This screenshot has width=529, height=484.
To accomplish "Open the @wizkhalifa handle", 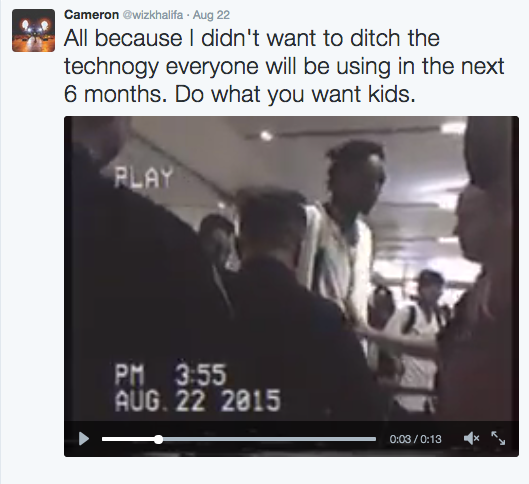I will pos(152,15).
